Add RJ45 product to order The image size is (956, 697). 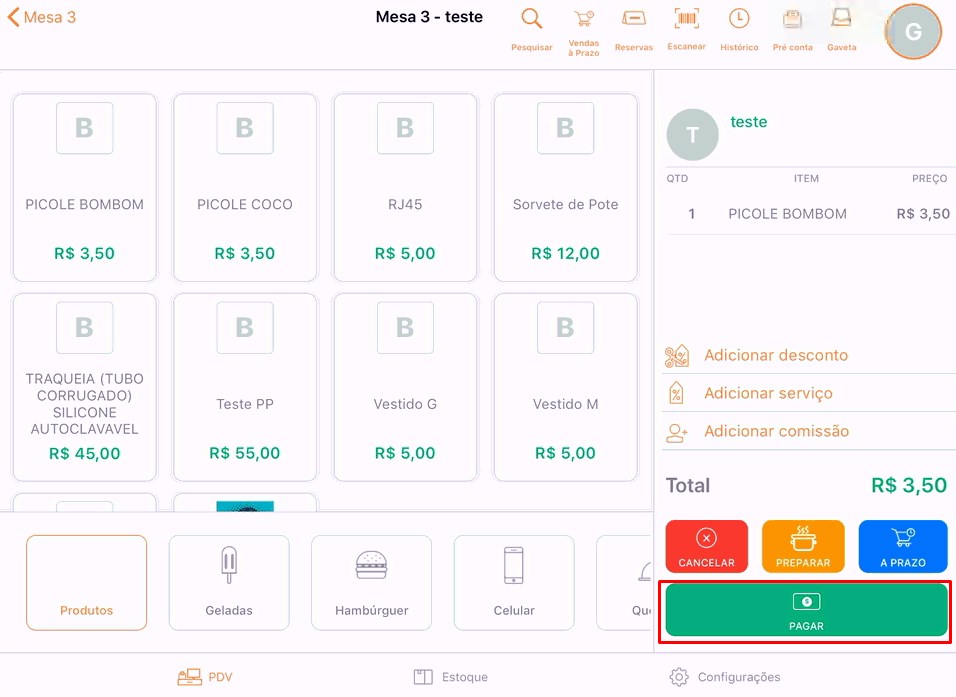(x=405, y=187)
